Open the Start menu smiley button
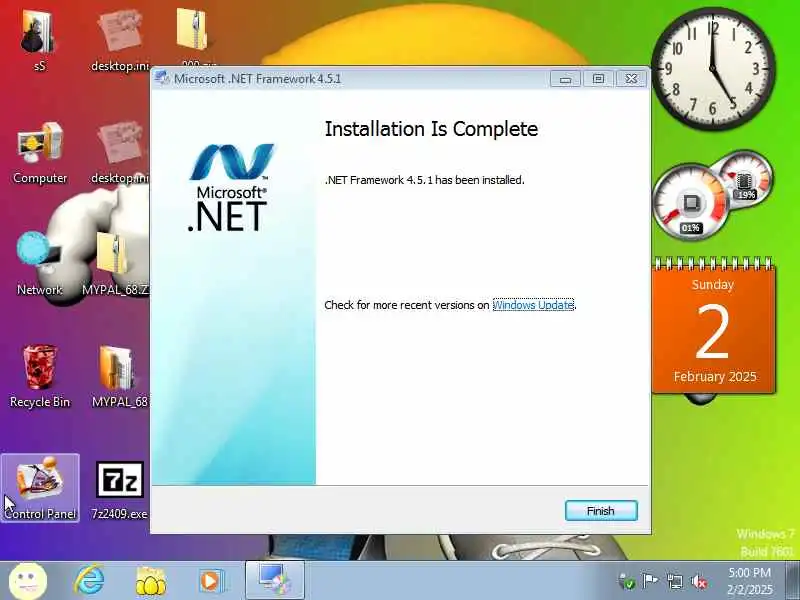The height and width of the screenshot is (600, 800). coord(28,581)
